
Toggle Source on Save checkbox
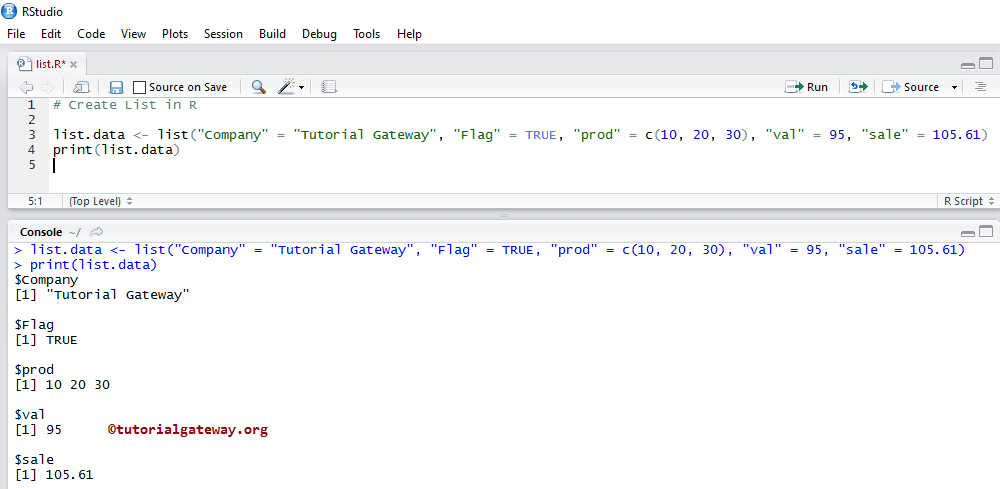click(139, 87)
